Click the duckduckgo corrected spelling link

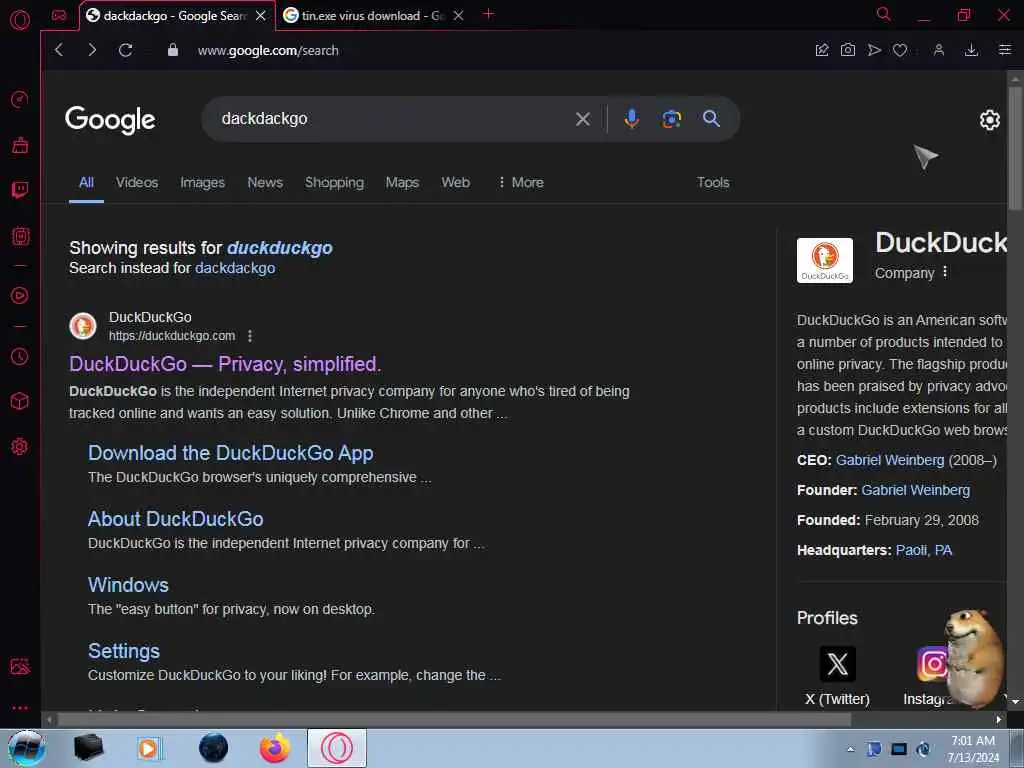[280, 248]
